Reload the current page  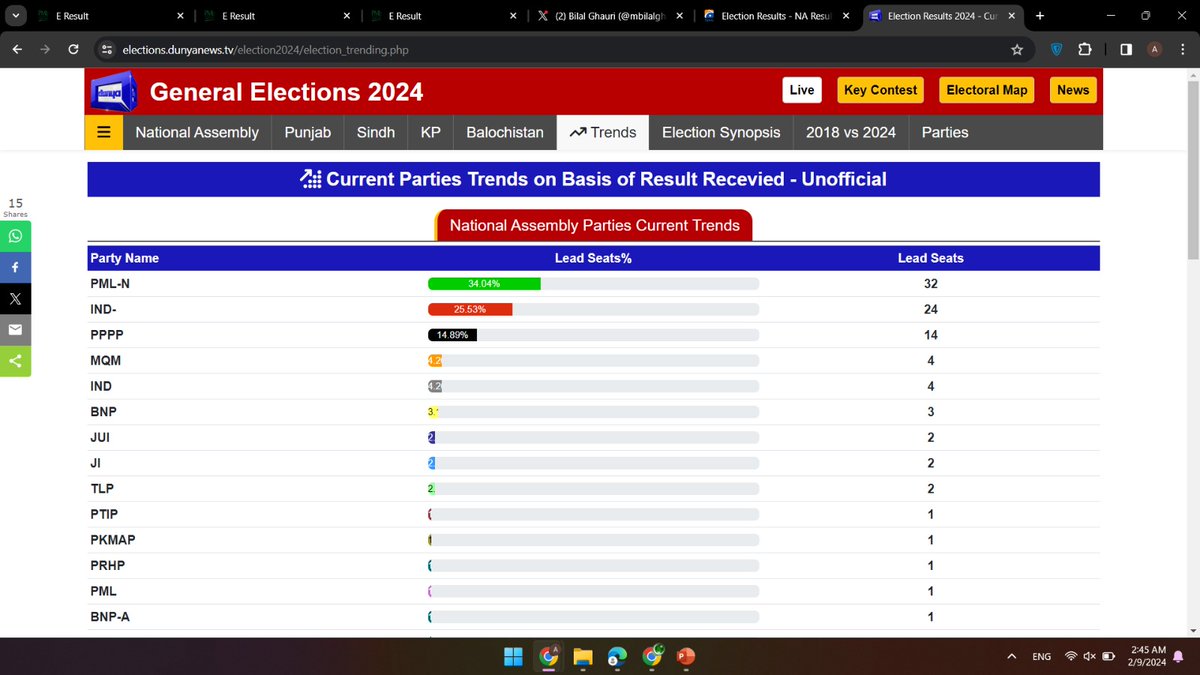coord(73,50)
